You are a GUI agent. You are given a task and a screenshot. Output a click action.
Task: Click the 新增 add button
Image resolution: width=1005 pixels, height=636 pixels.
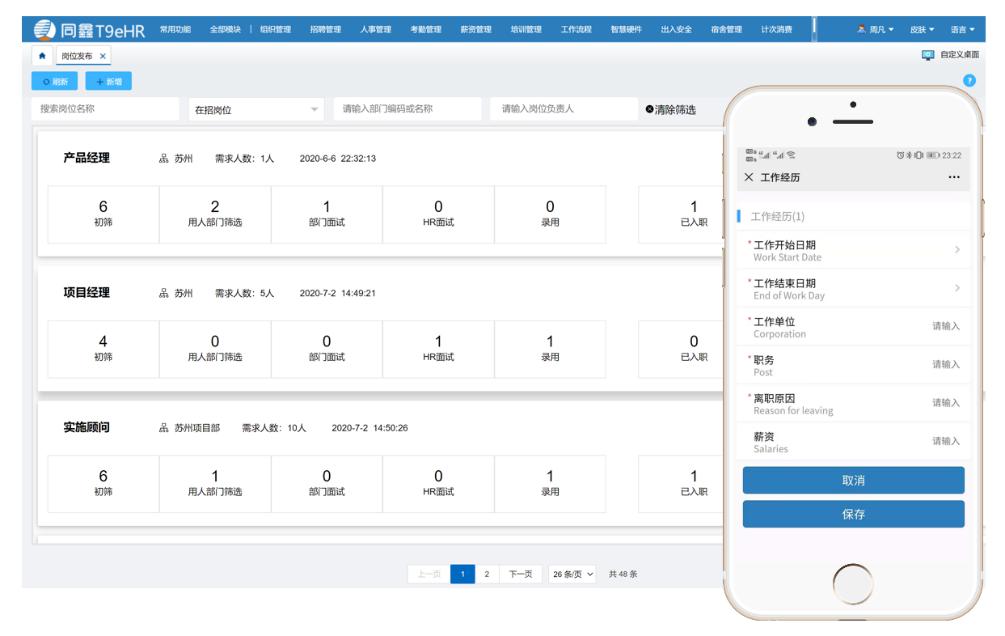coord(108,80)
